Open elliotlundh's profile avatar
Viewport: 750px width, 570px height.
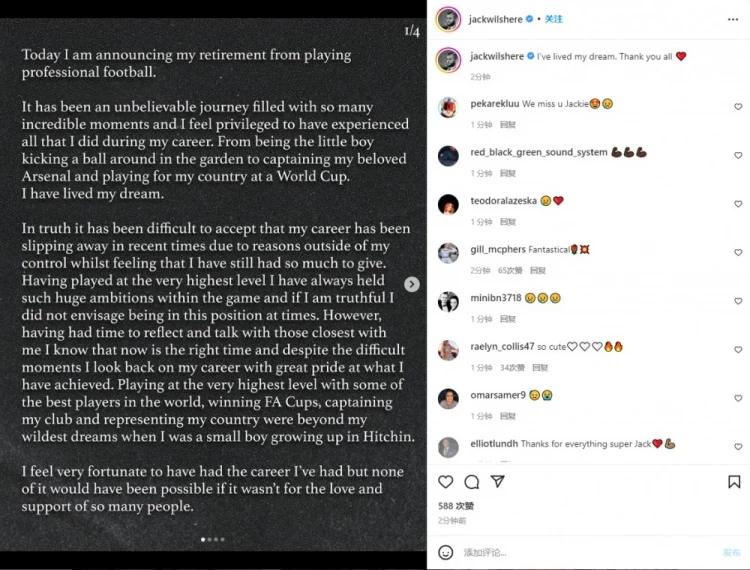[448, 447]
